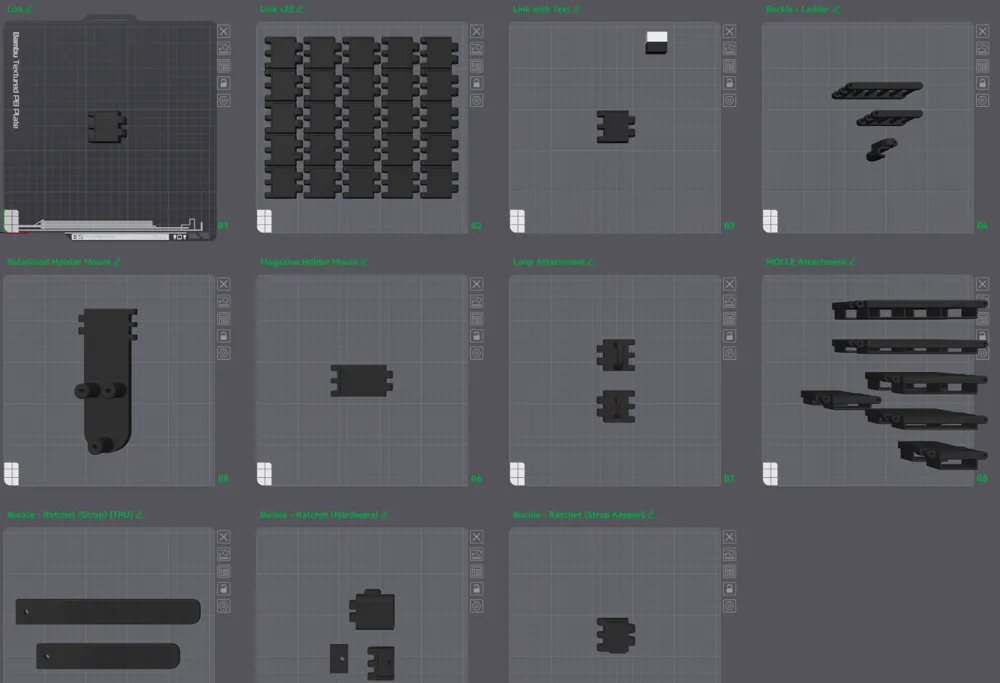The width and height of the screenshot is (1000, 683).
Task: Arrange objects on Loop Attachment plate
Action: pyautogui.click(x=730, y=318)
